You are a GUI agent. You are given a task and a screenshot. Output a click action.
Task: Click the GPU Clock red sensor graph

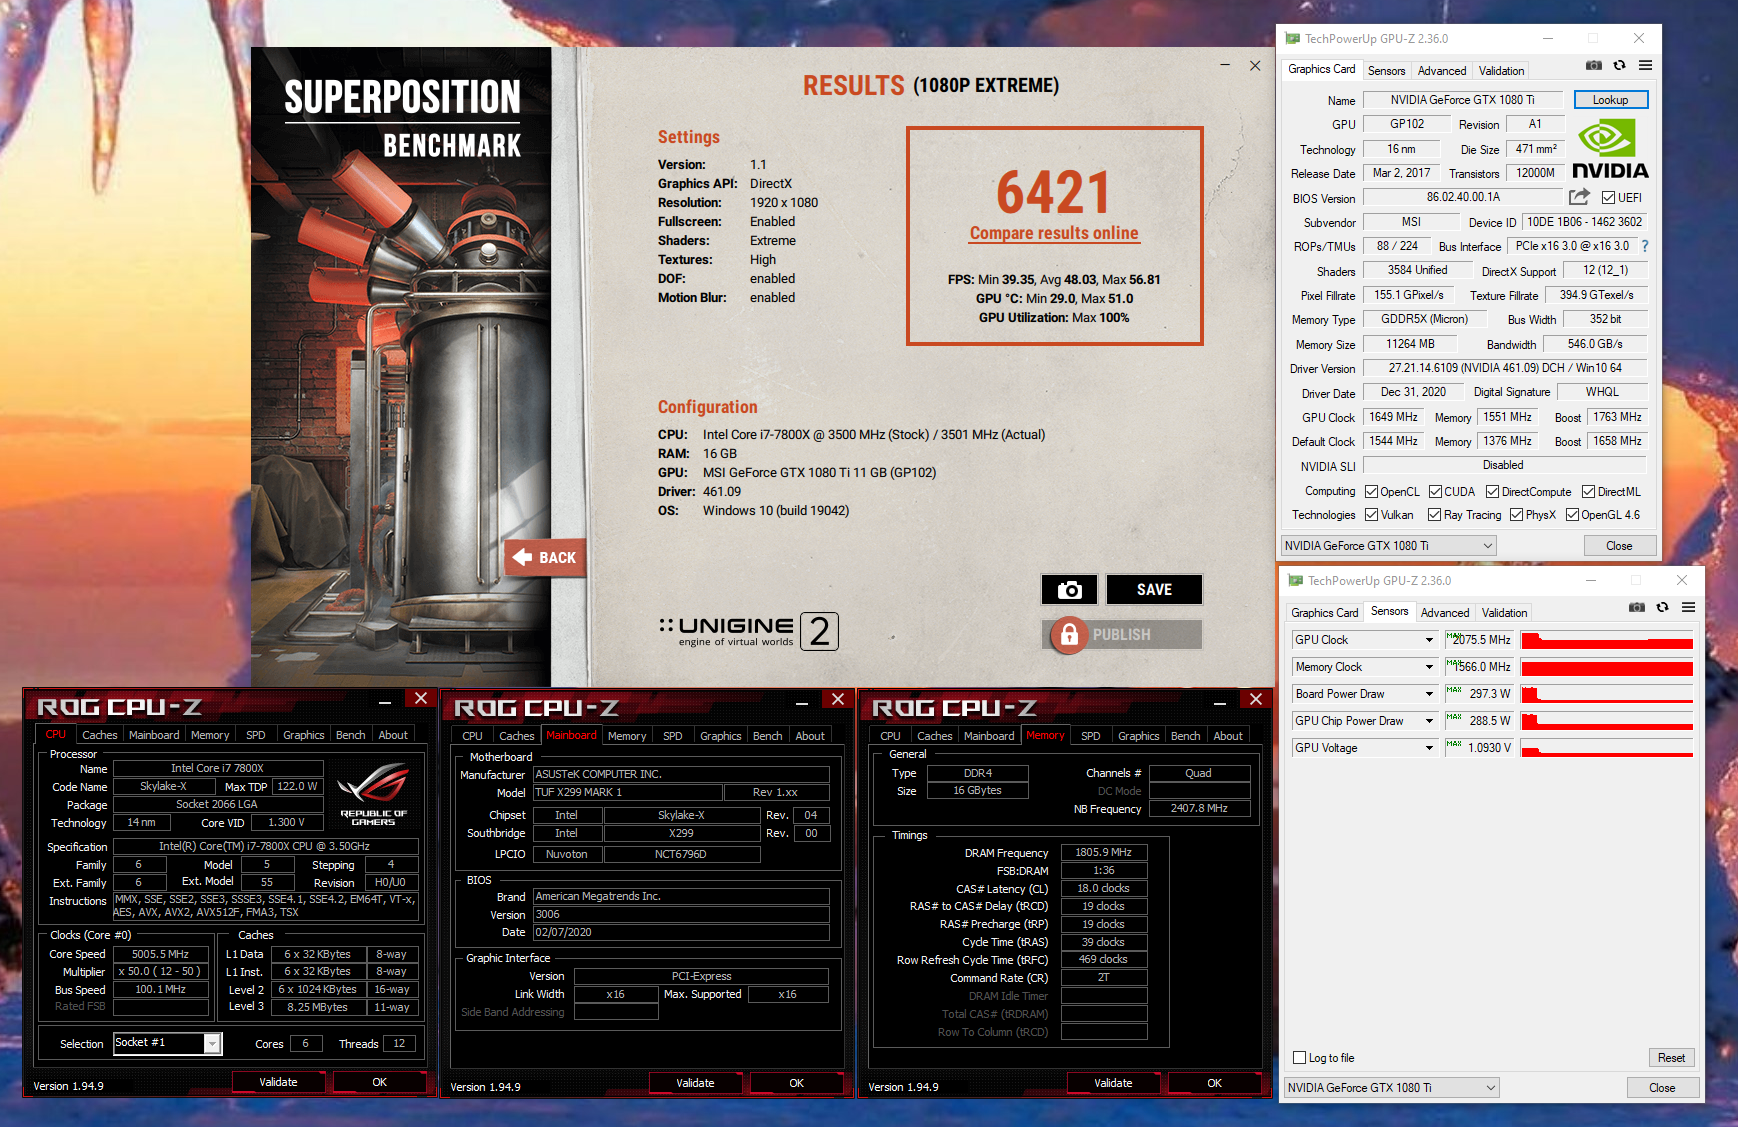pos(1607,640)
